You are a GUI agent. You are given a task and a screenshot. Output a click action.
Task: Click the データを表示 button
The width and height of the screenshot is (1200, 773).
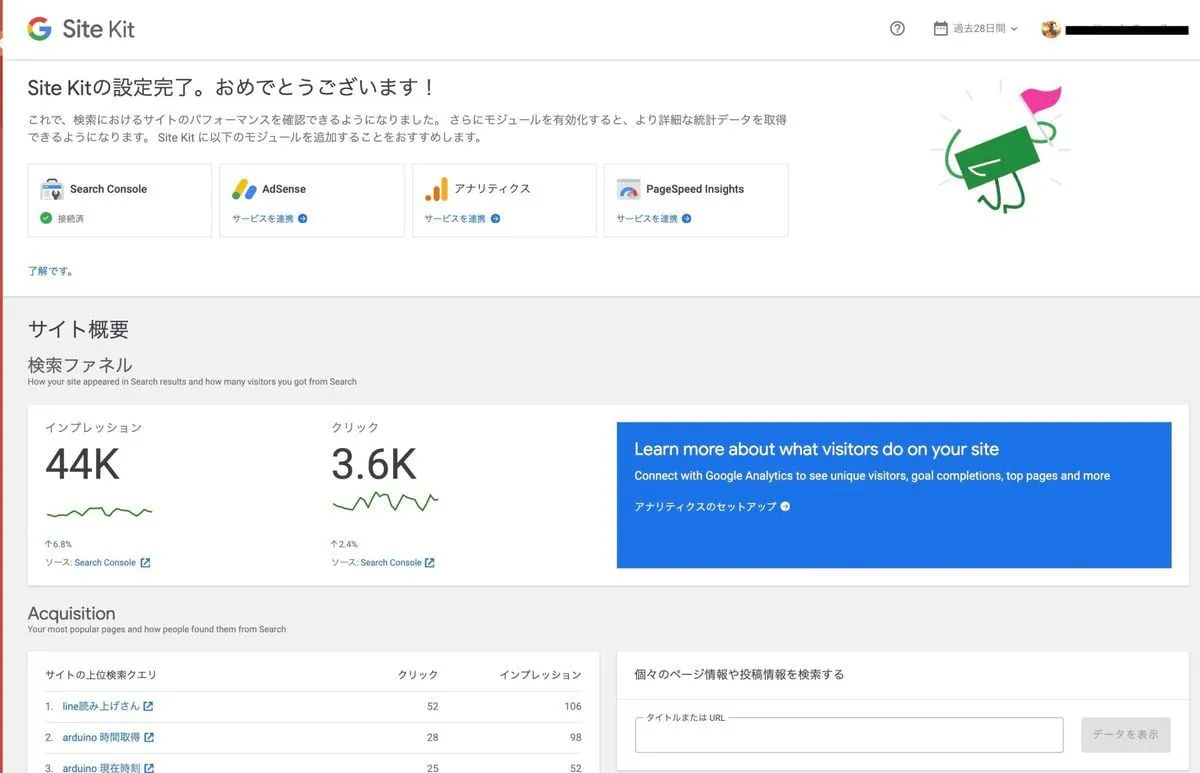click(x=1125, y=734)
